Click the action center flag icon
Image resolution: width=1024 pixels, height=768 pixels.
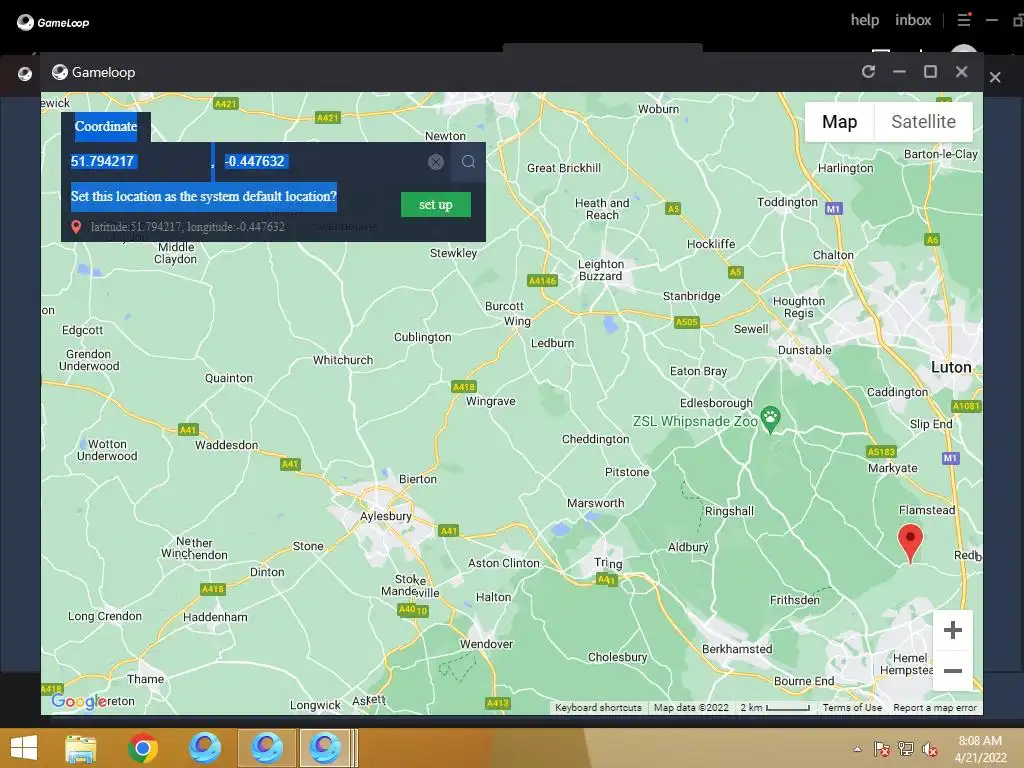882,749
